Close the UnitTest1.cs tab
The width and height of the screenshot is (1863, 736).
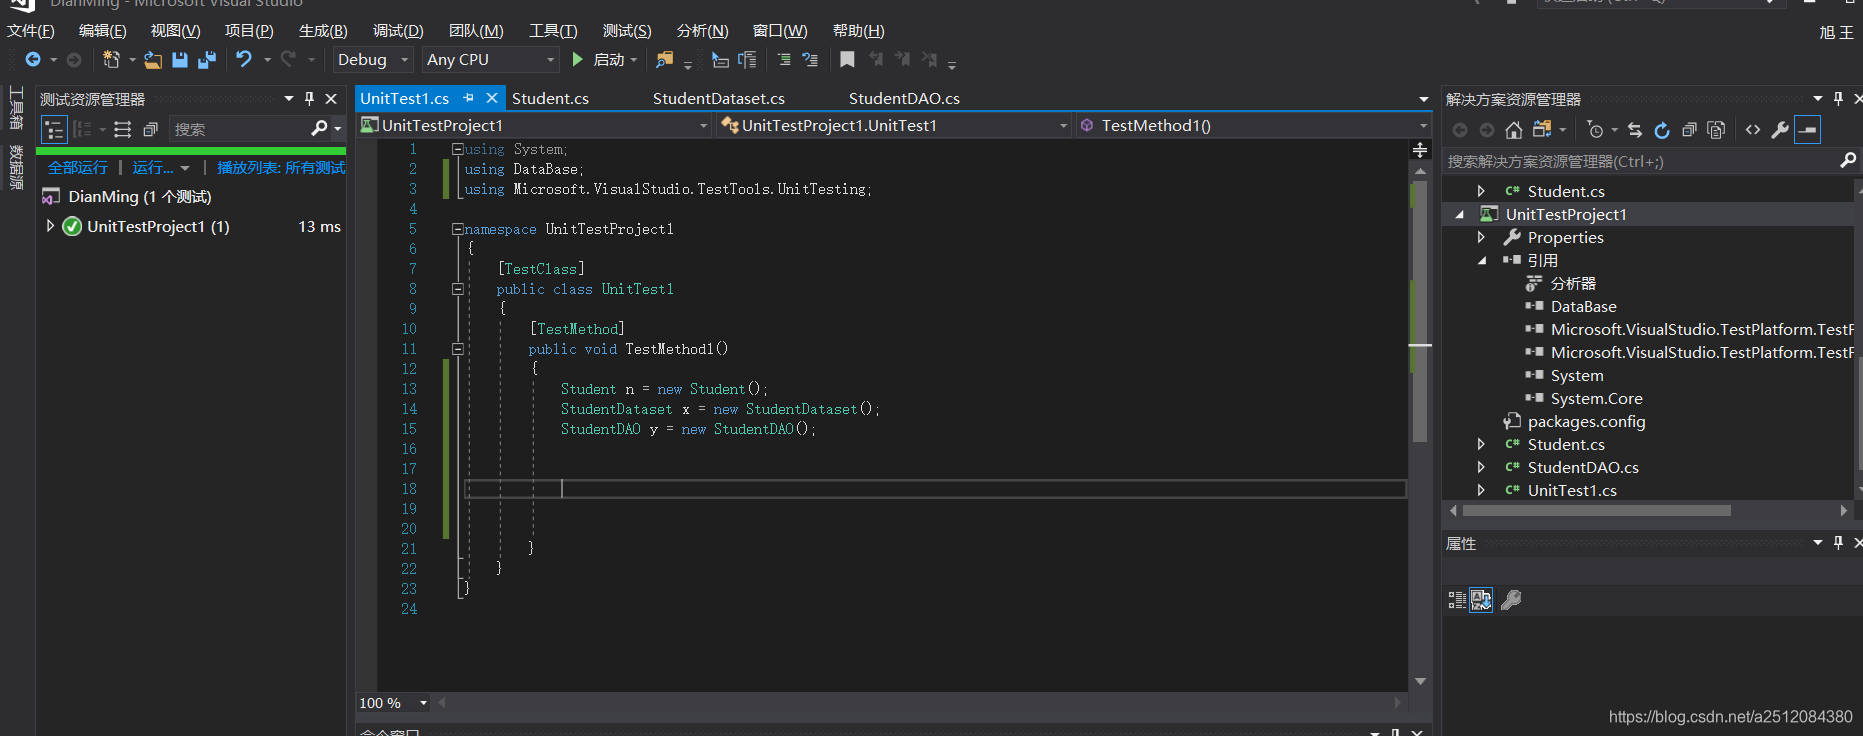pos(492,98)
